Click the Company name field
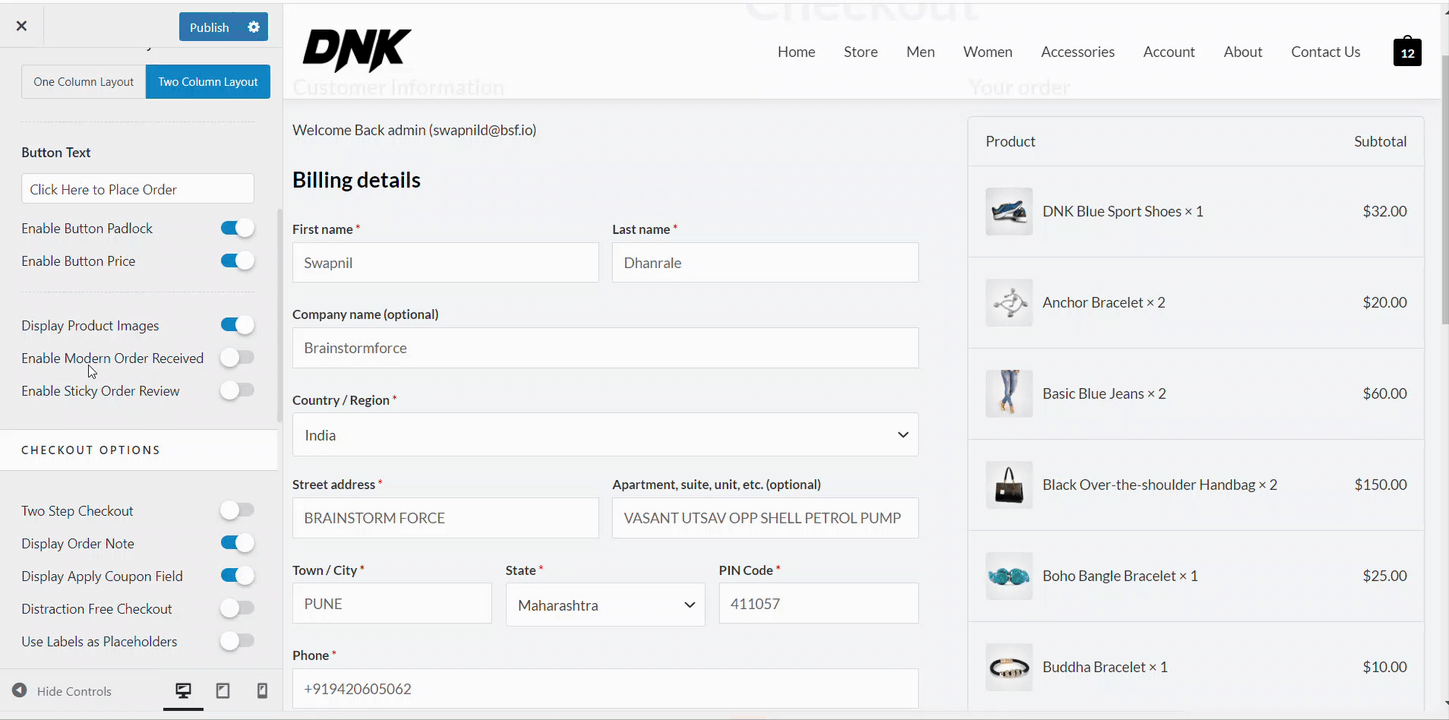The height and width of the screenshot is (720, 1449). 605,348
